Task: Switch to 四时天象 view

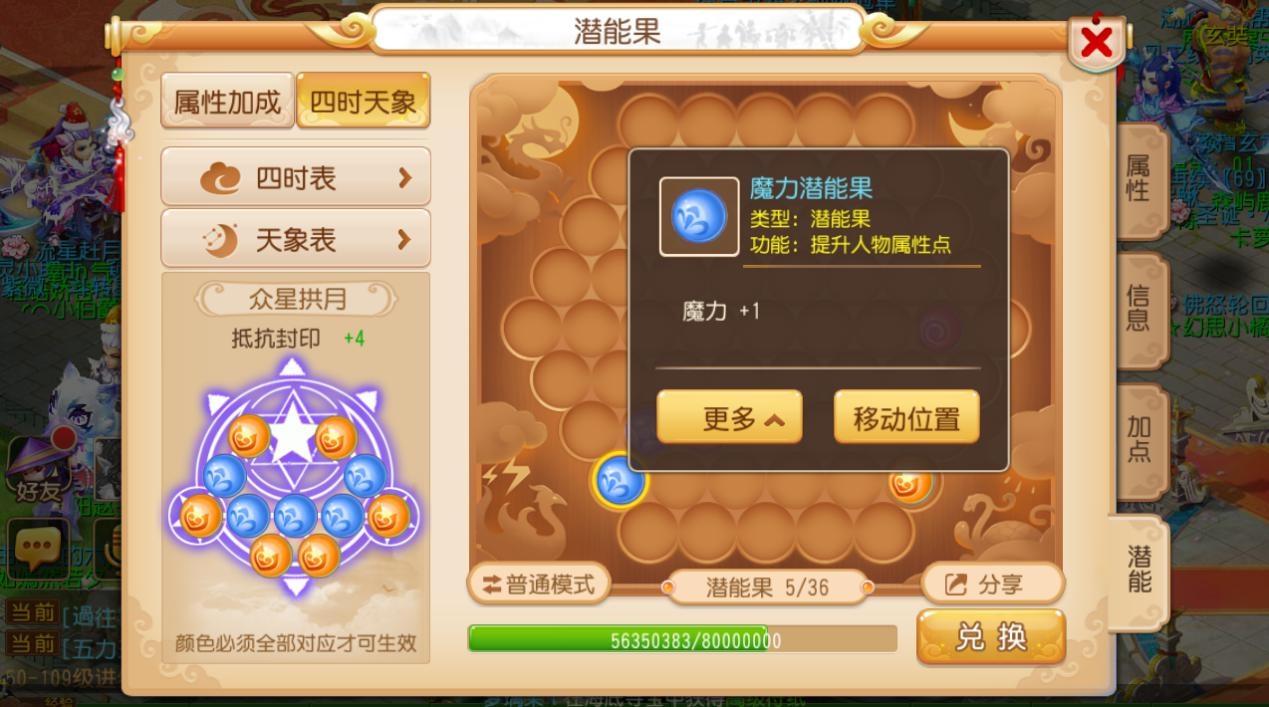Action: (x=363, y=101)
